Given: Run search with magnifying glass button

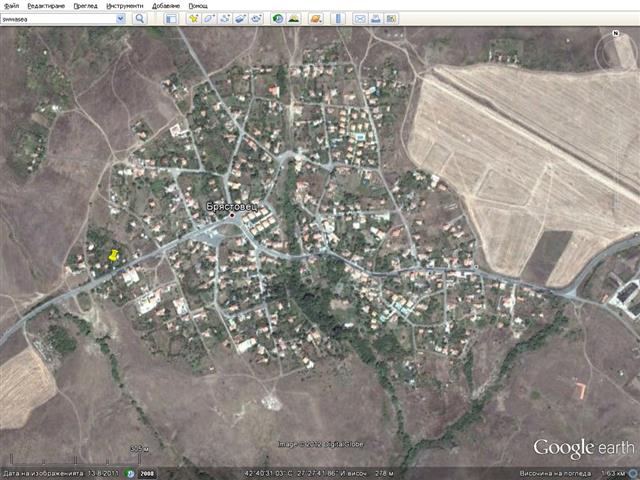Looking at the screenshot, I should click(x=139, y=18).
